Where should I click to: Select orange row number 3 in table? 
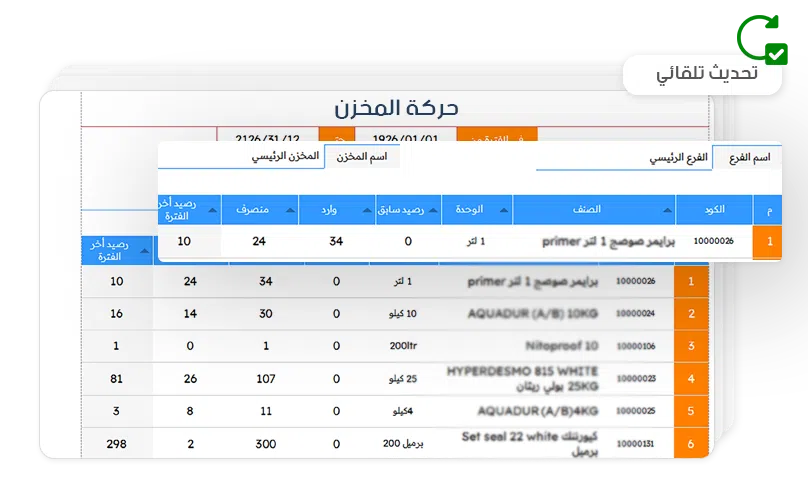[691, 346]
